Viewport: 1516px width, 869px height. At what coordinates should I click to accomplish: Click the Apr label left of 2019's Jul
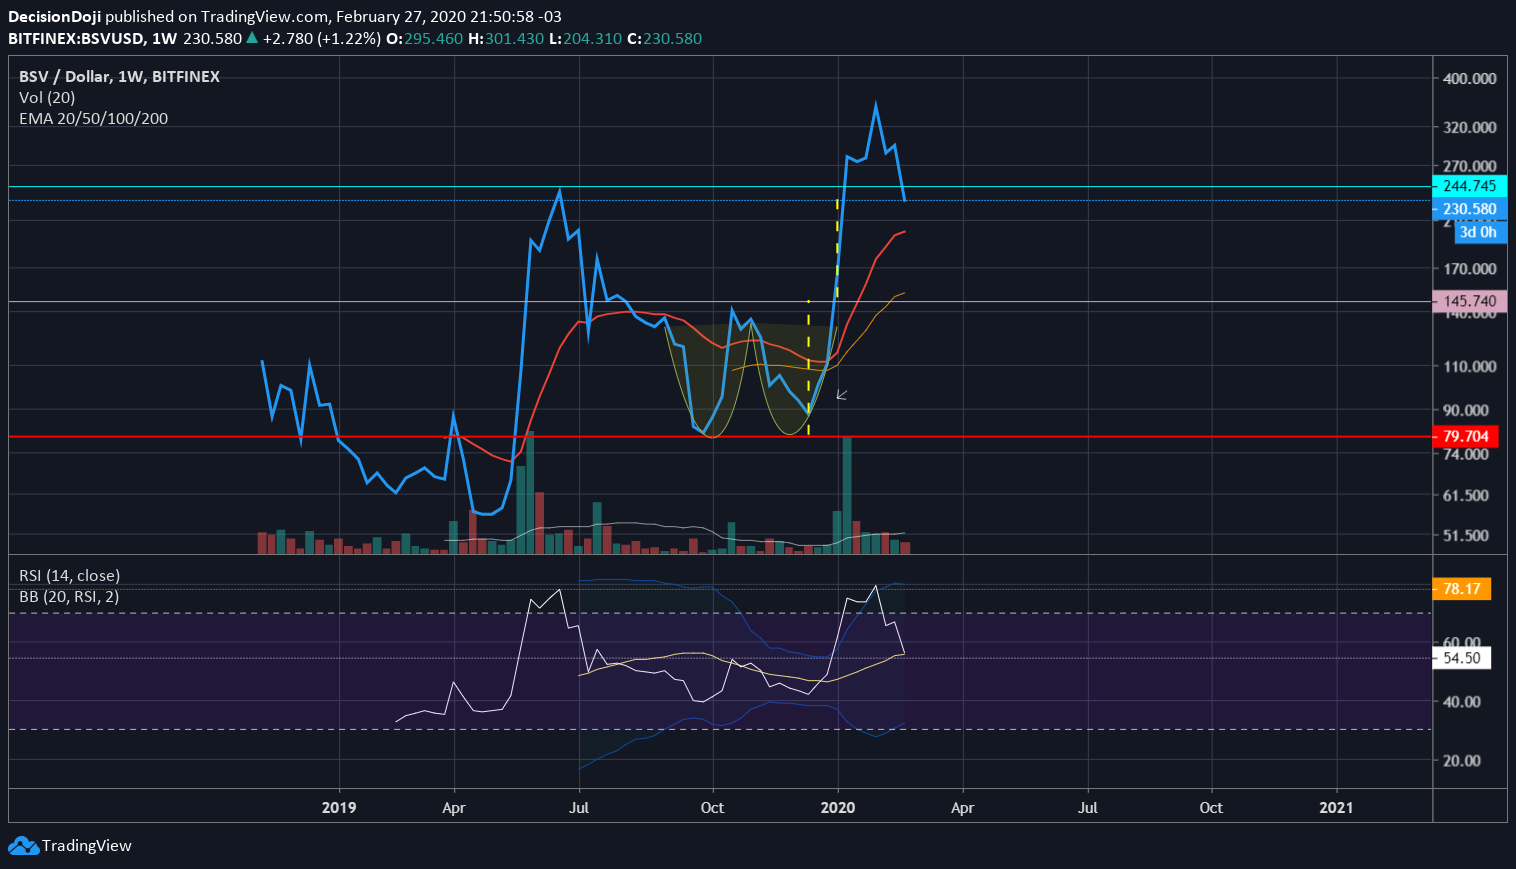pos(454,807)
